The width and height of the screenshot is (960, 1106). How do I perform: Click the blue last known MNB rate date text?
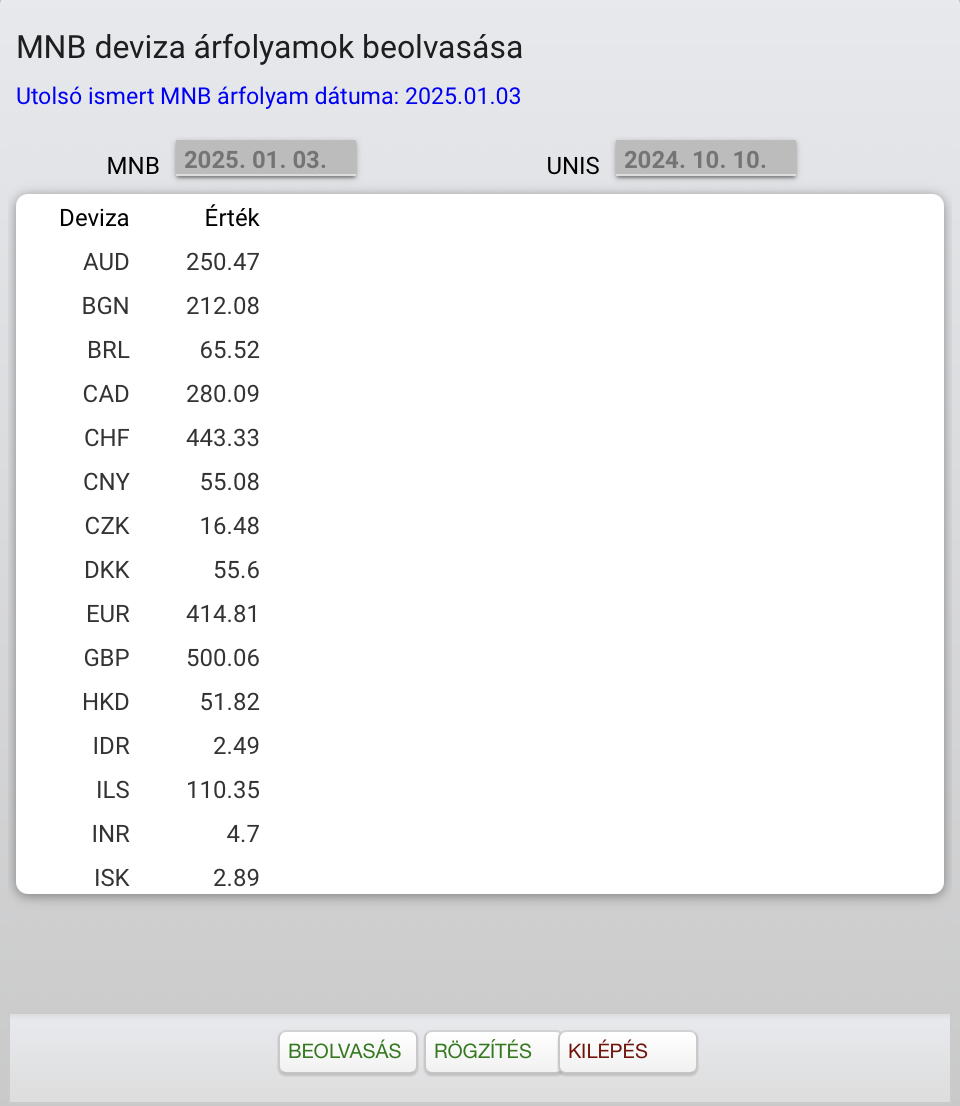click(269, 96)
